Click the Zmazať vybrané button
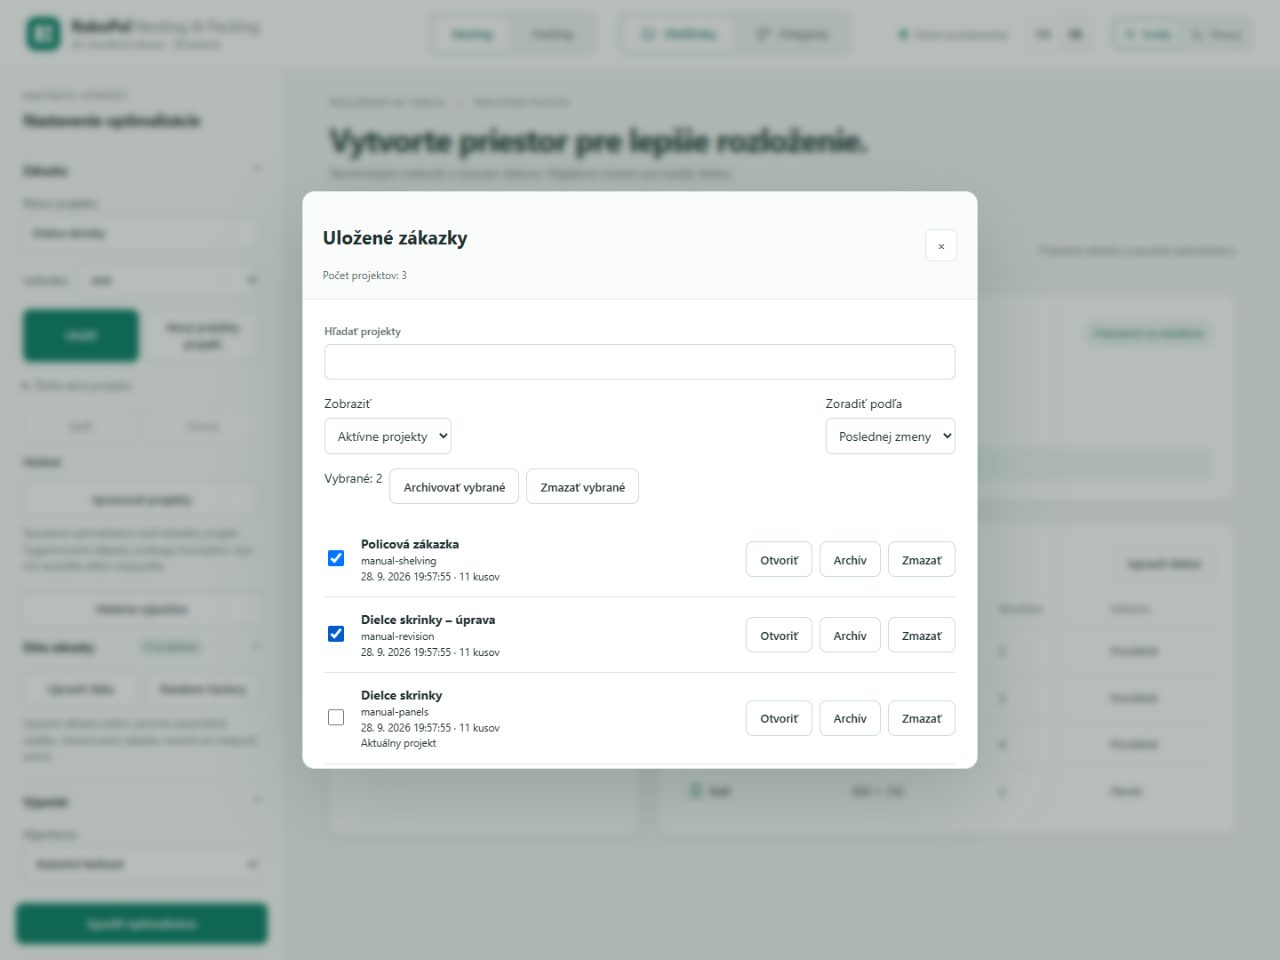The height and width of the screenshot is (960, 1280). (x=582, y=487)
